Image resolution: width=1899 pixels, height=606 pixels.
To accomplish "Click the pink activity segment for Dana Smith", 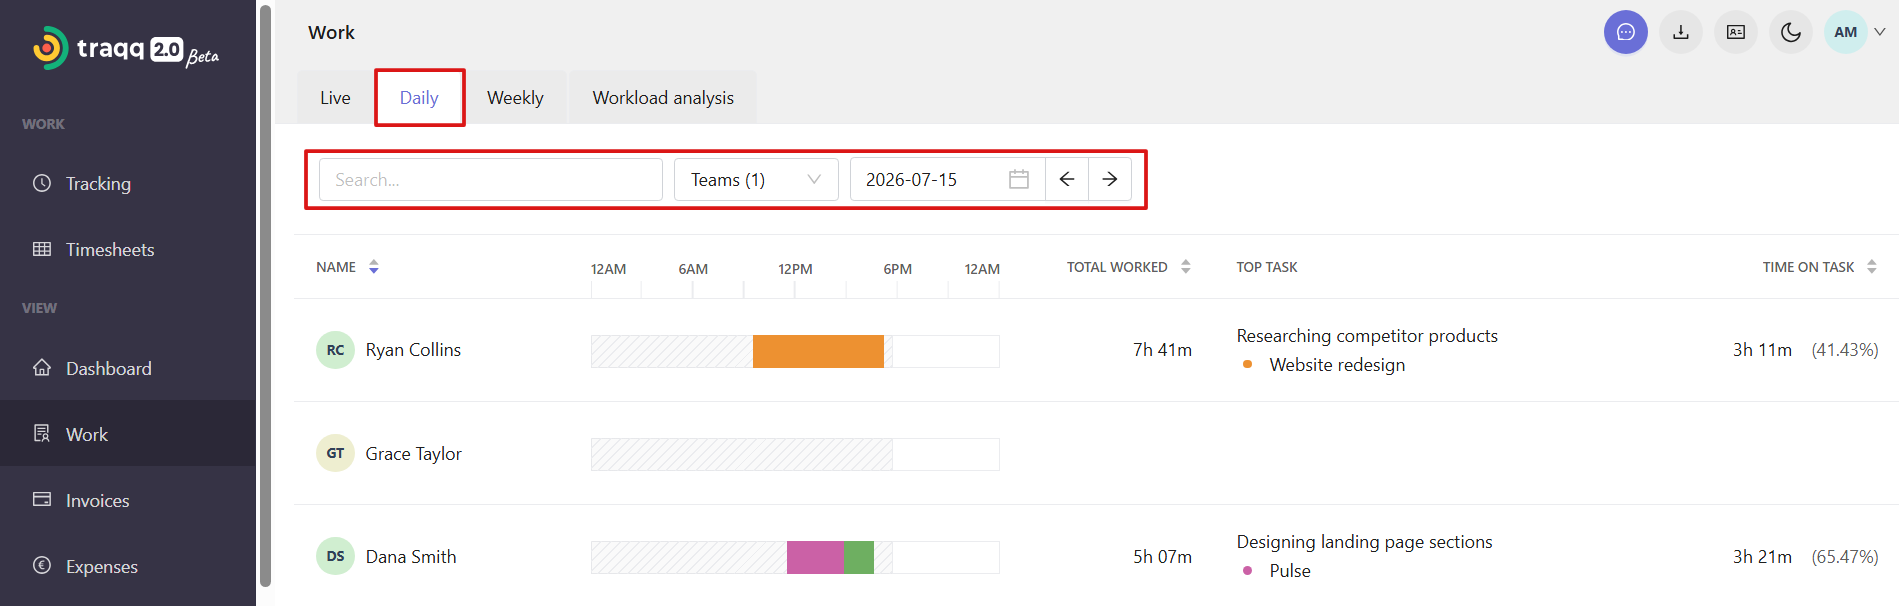I will 815,557.
